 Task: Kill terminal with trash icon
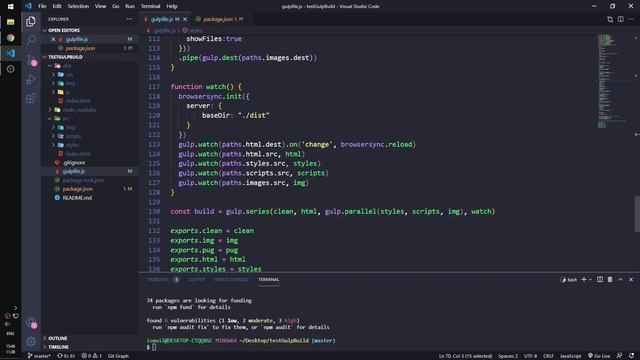click(x=610, y=280)
